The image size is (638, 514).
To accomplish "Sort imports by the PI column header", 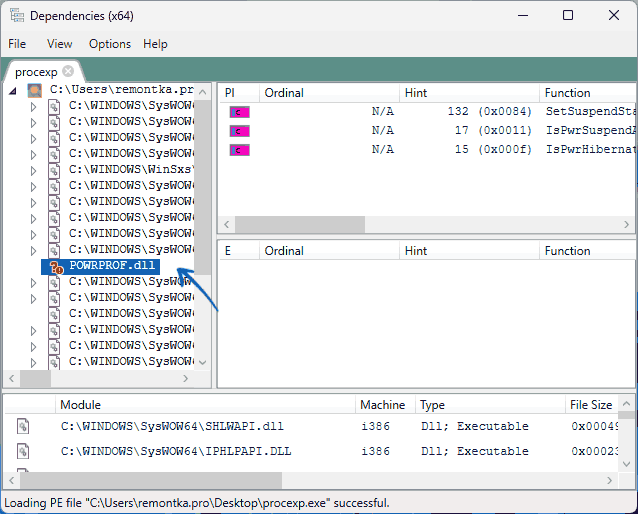I will pyautogui.click(x=239, y=93).
